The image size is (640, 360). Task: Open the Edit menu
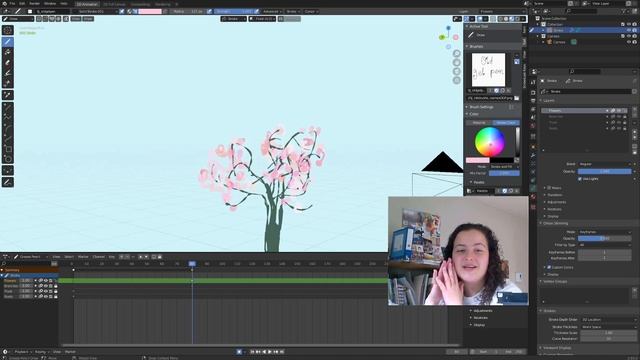pyautogui.click(x=22, y=3)
